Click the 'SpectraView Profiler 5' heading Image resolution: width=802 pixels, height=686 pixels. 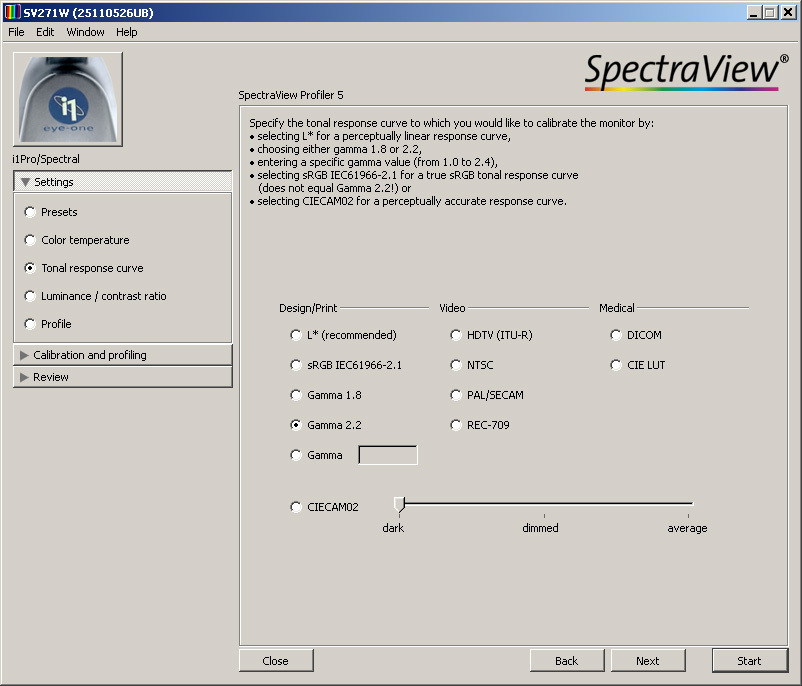click(x=291, y=95)
